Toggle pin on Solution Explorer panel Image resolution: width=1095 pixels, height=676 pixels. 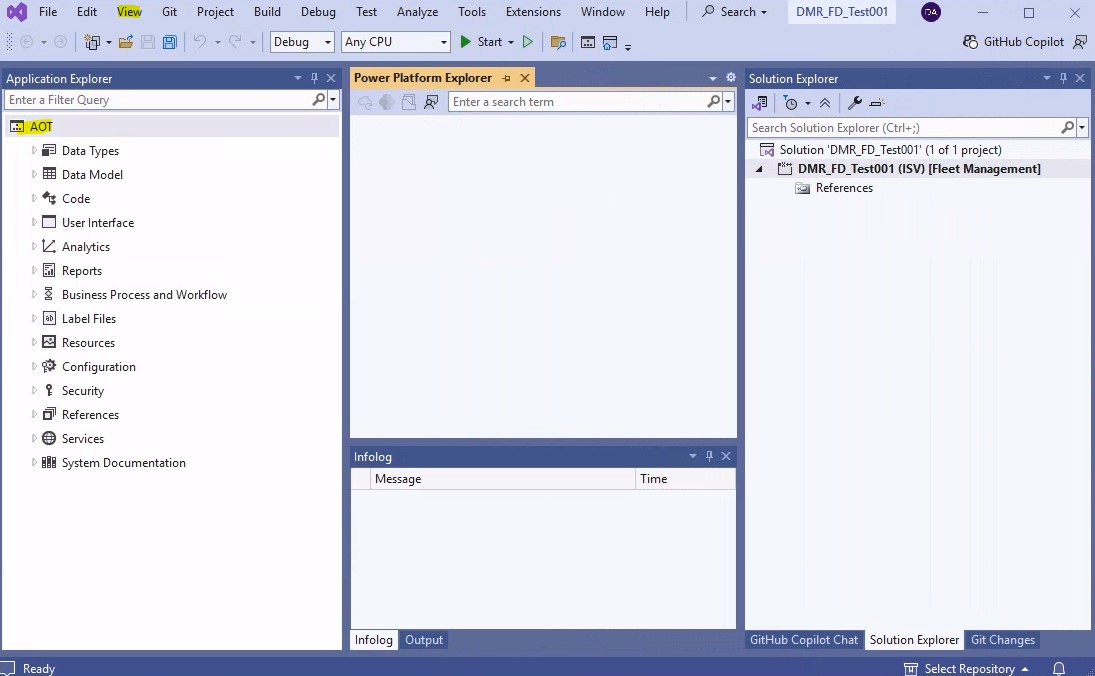point(1064,78)
